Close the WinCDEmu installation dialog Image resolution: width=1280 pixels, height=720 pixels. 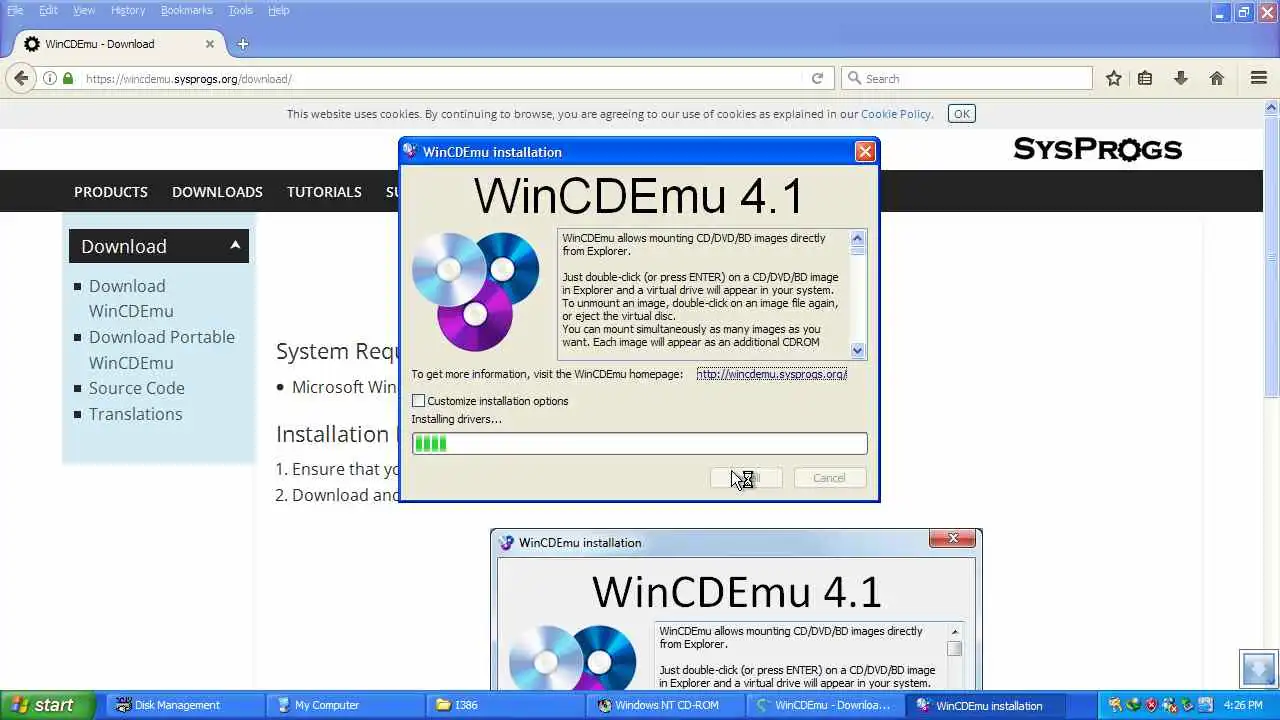click(865, 151)
